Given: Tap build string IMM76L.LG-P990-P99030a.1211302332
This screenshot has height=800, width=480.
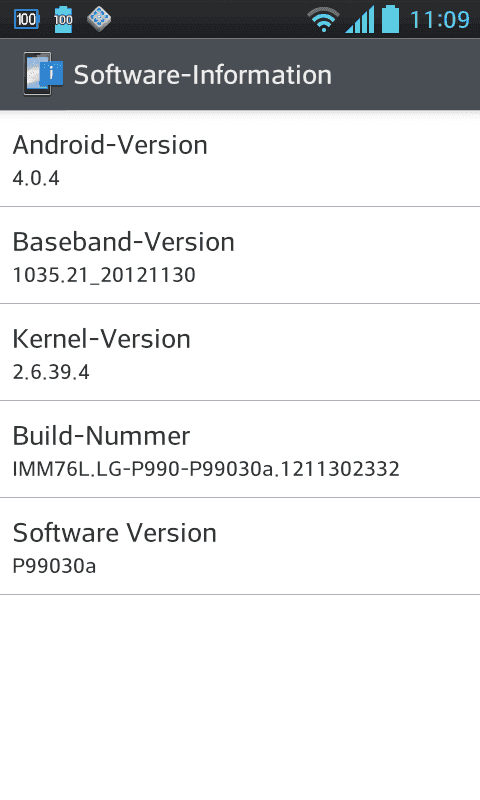Looking at the screenshot, I should (x=206, y=469).
